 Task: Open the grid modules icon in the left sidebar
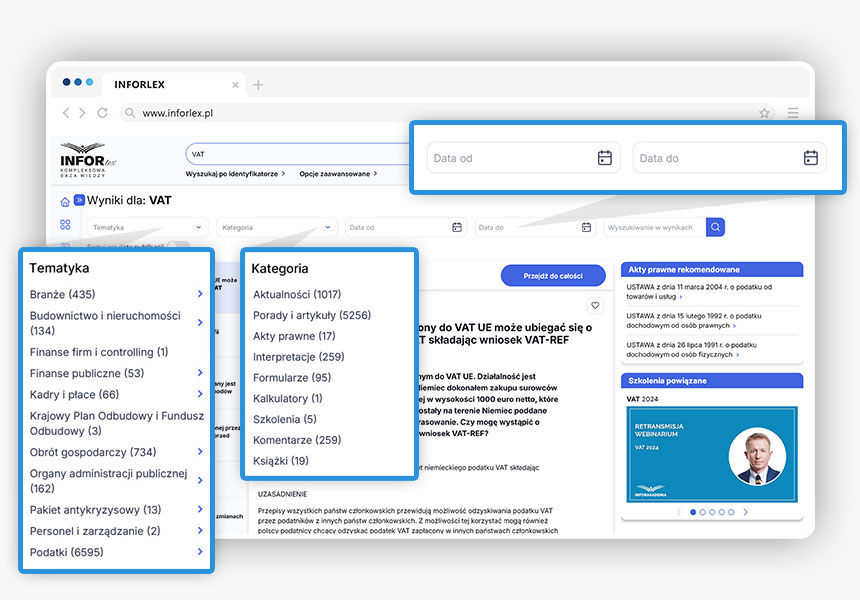(x=65, y=225)
